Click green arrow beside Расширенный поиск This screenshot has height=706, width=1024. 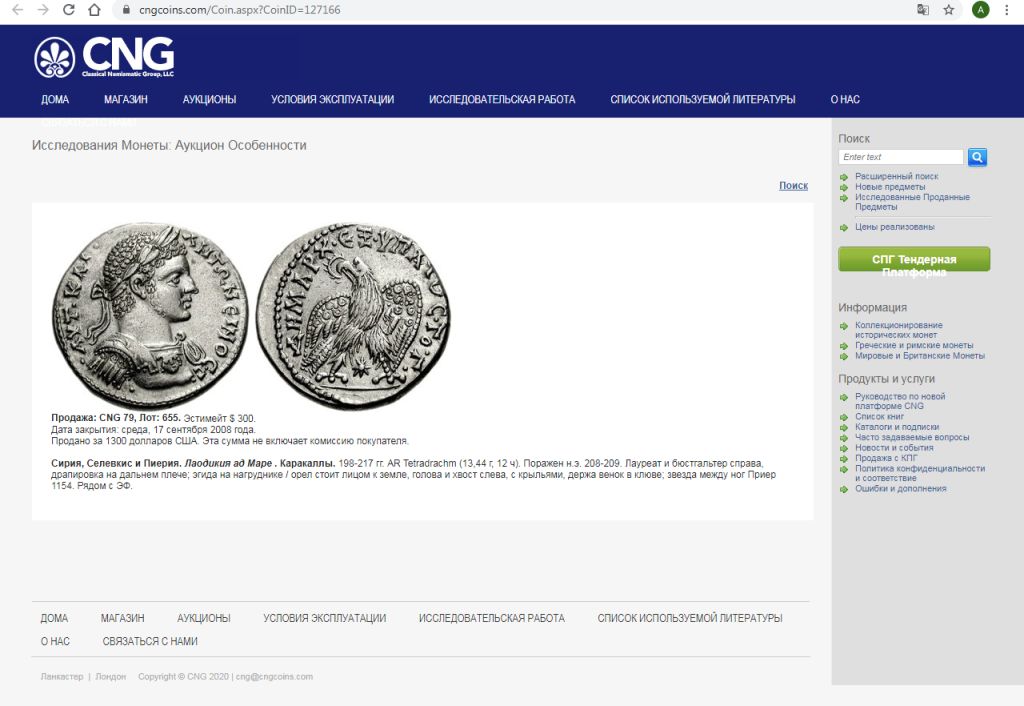tap(844, 177)
